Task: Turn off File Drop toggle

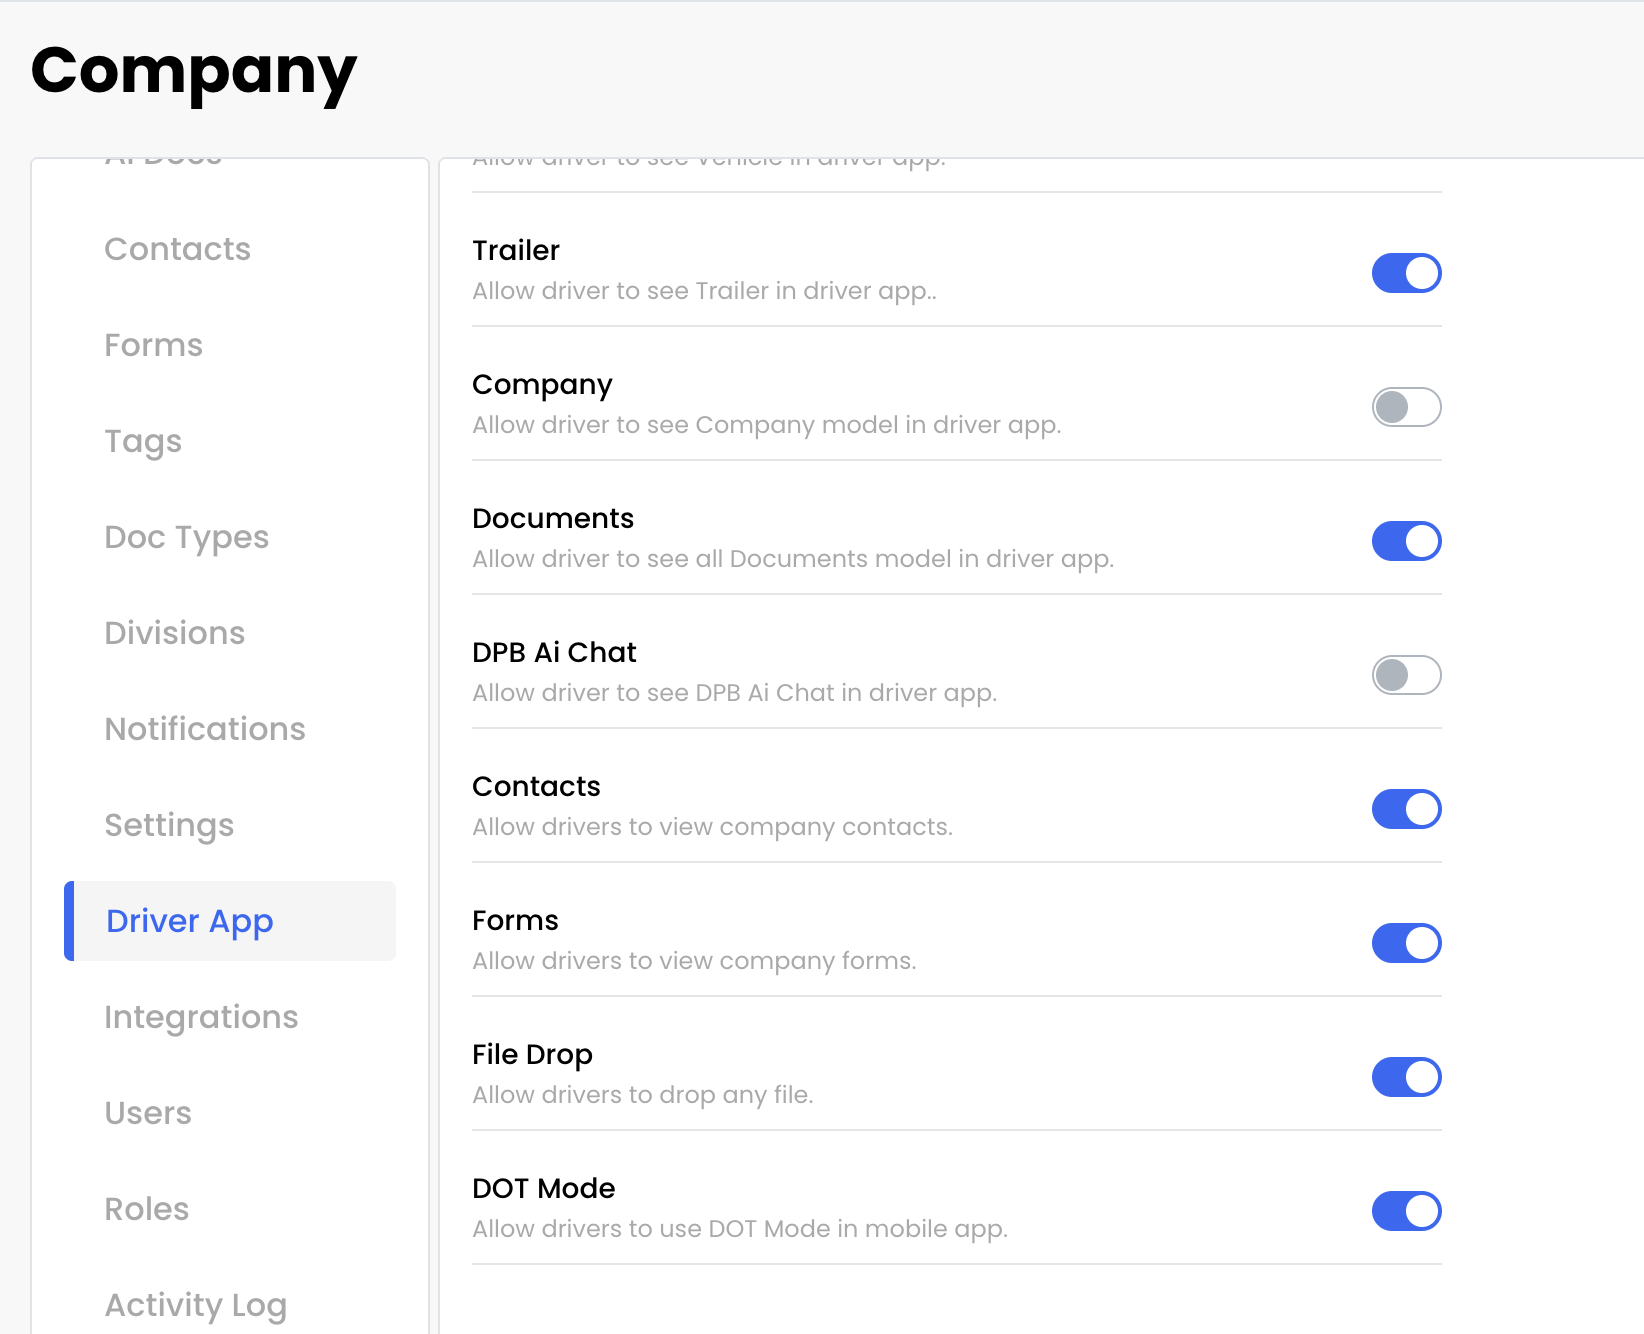Action: (x=1406, y=1077)
